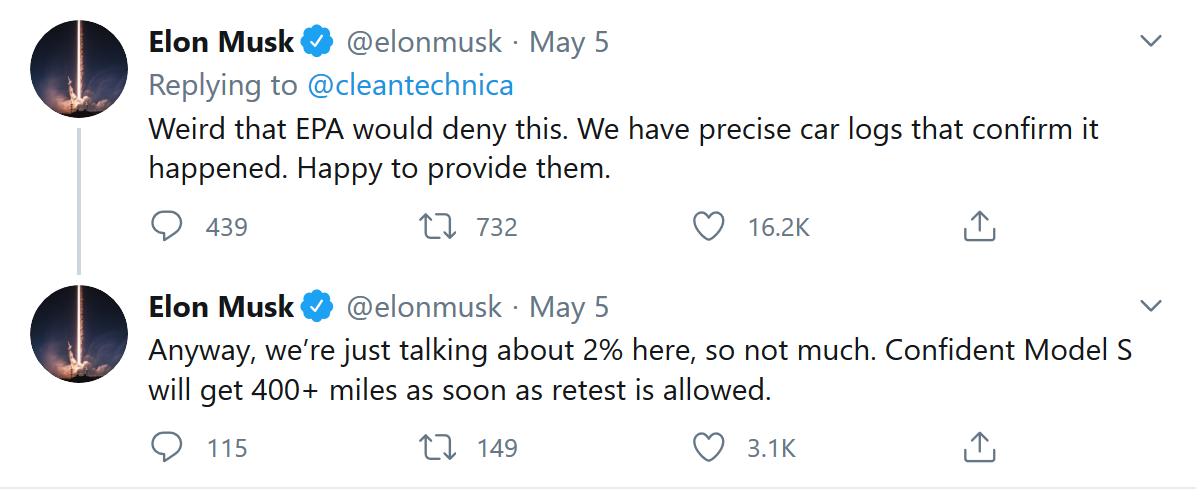Open the first tweet's May 5 timestamp
This screenshot has height=489, width=1196.
pos(568,42)
